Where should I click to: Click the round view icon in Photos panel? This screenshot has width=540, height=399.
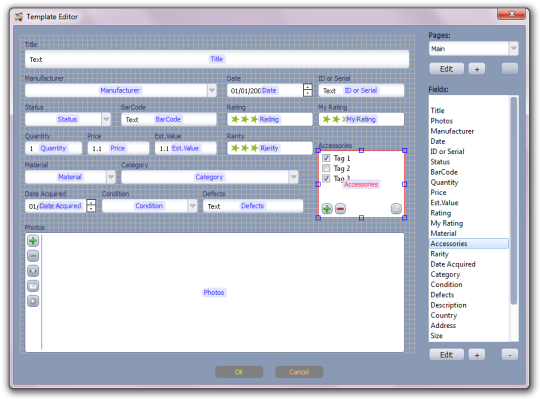(x=33, y=301)
